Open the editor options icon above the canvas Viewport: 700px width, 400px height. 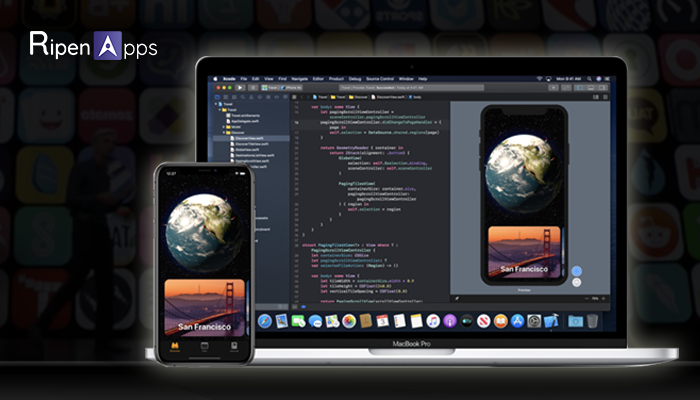coord(596,97)
